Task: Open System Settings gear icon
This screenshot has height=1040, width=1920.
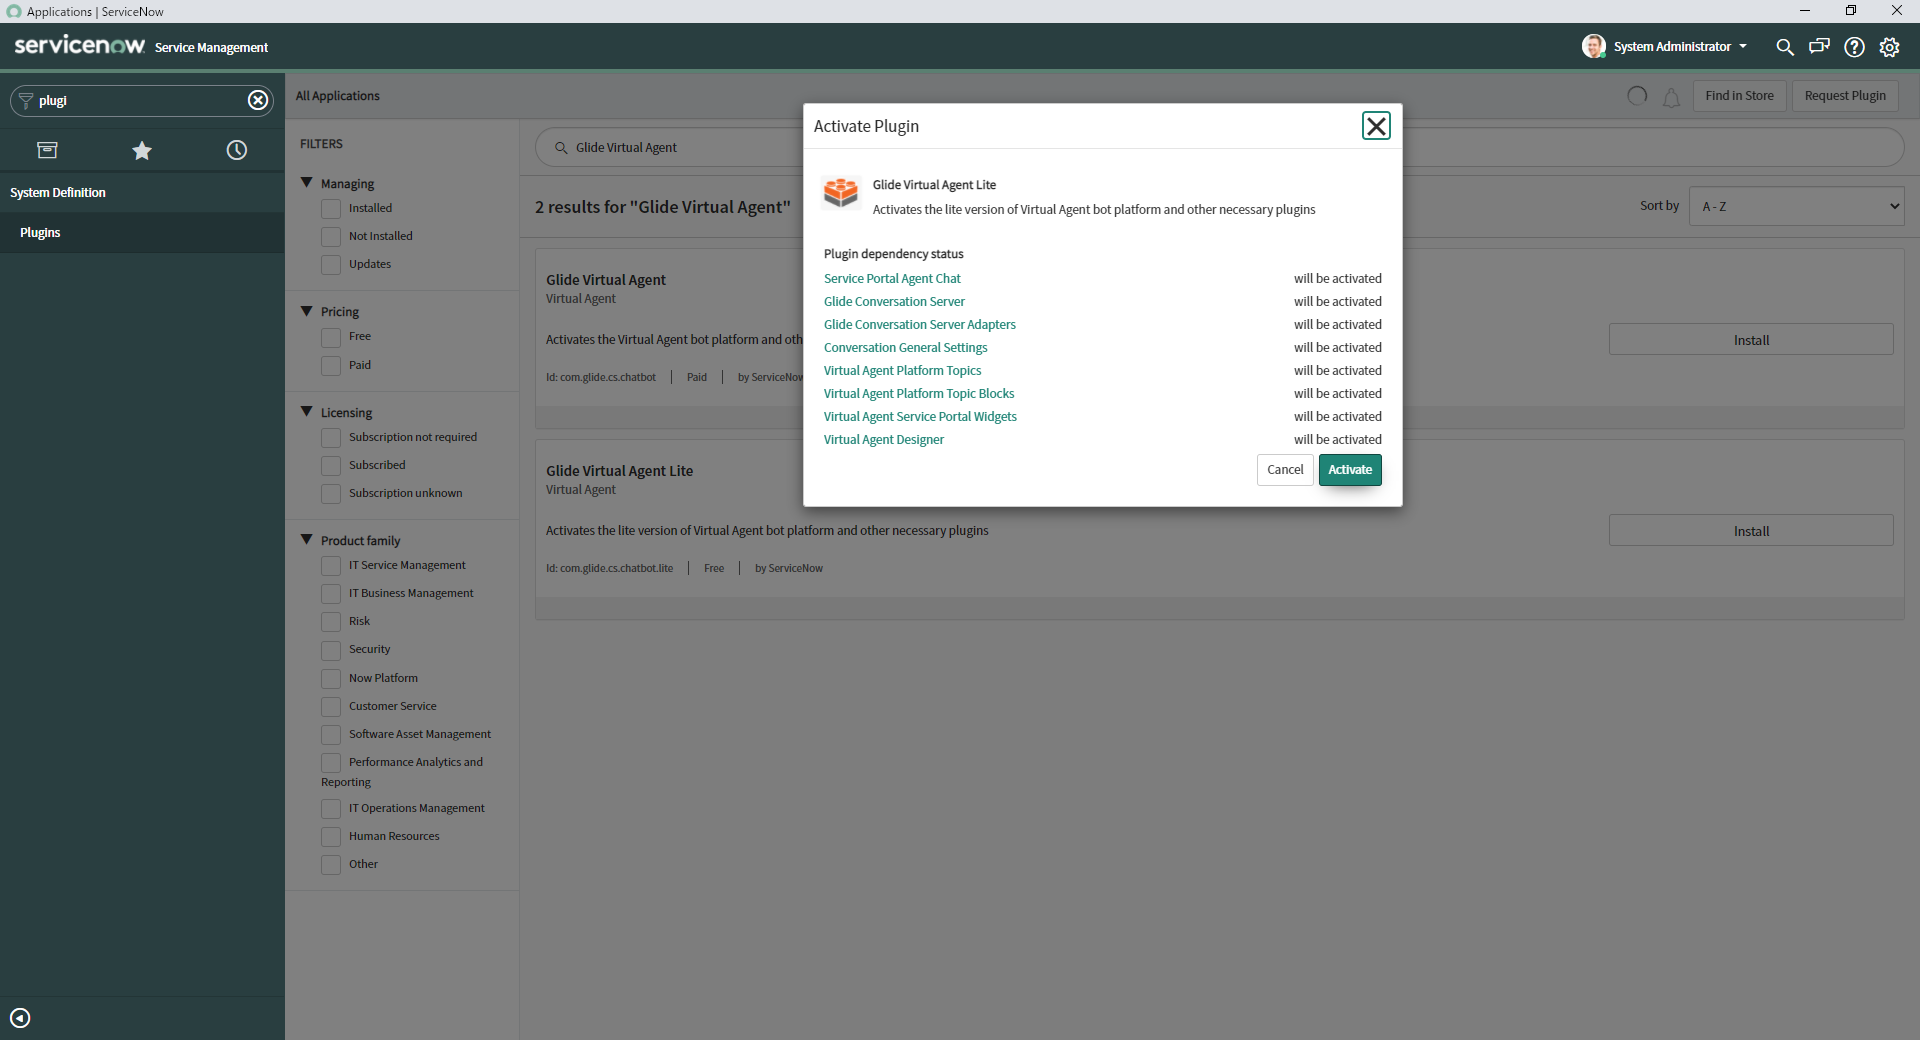Action: (x=1890, y=47)
